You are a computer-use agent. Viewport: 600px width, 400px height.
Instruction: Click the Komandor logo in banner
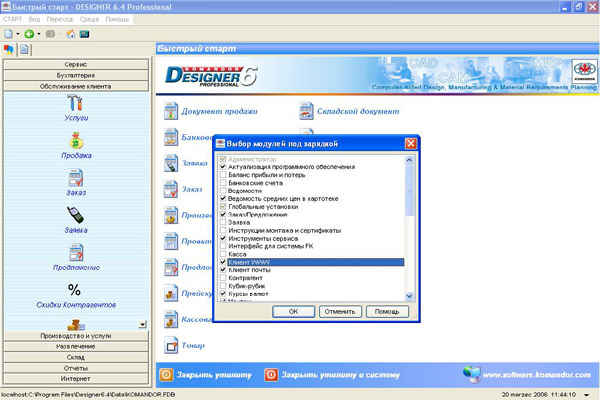[x=584, y=71]
